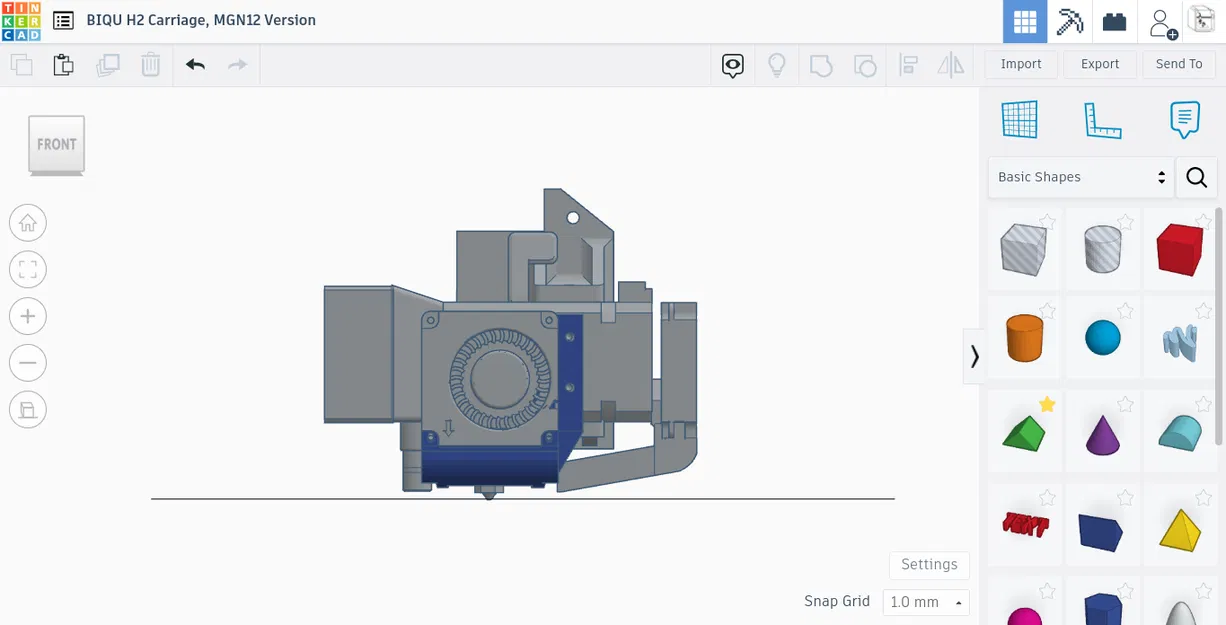Open the designs list icon

(x=63, y=20)
